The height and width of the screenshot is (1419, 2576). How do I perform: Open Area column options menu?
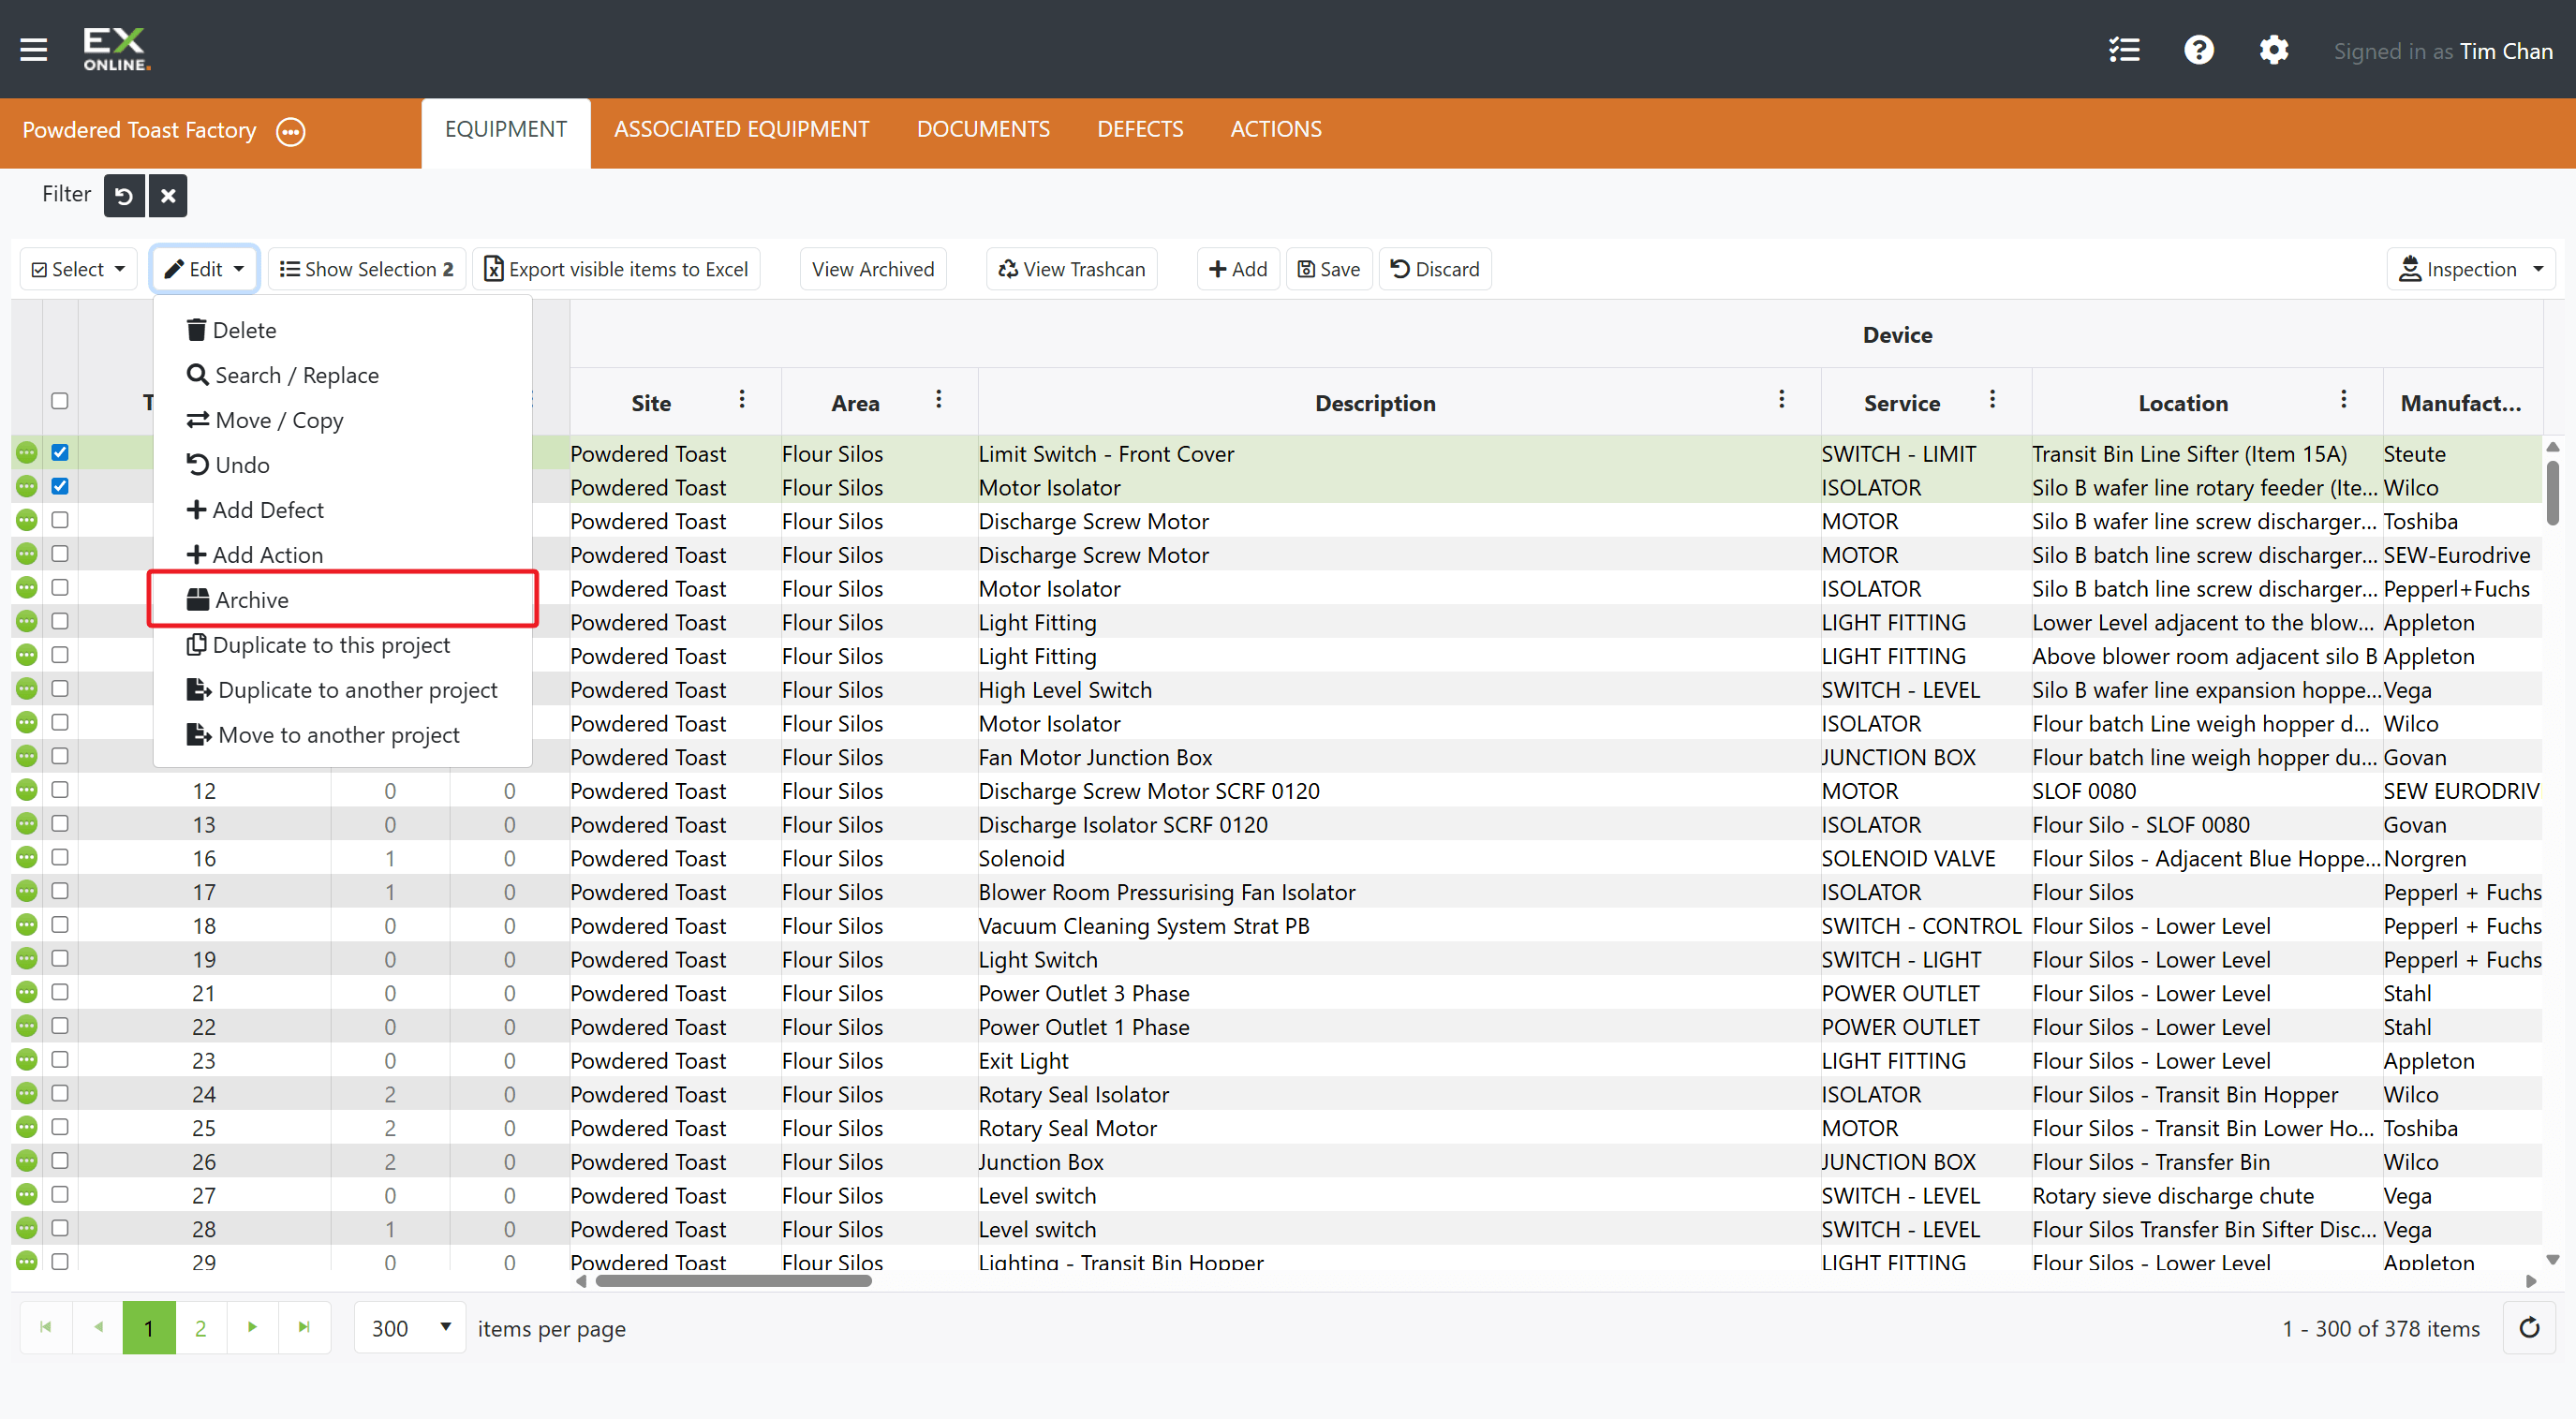pos(938,400)
